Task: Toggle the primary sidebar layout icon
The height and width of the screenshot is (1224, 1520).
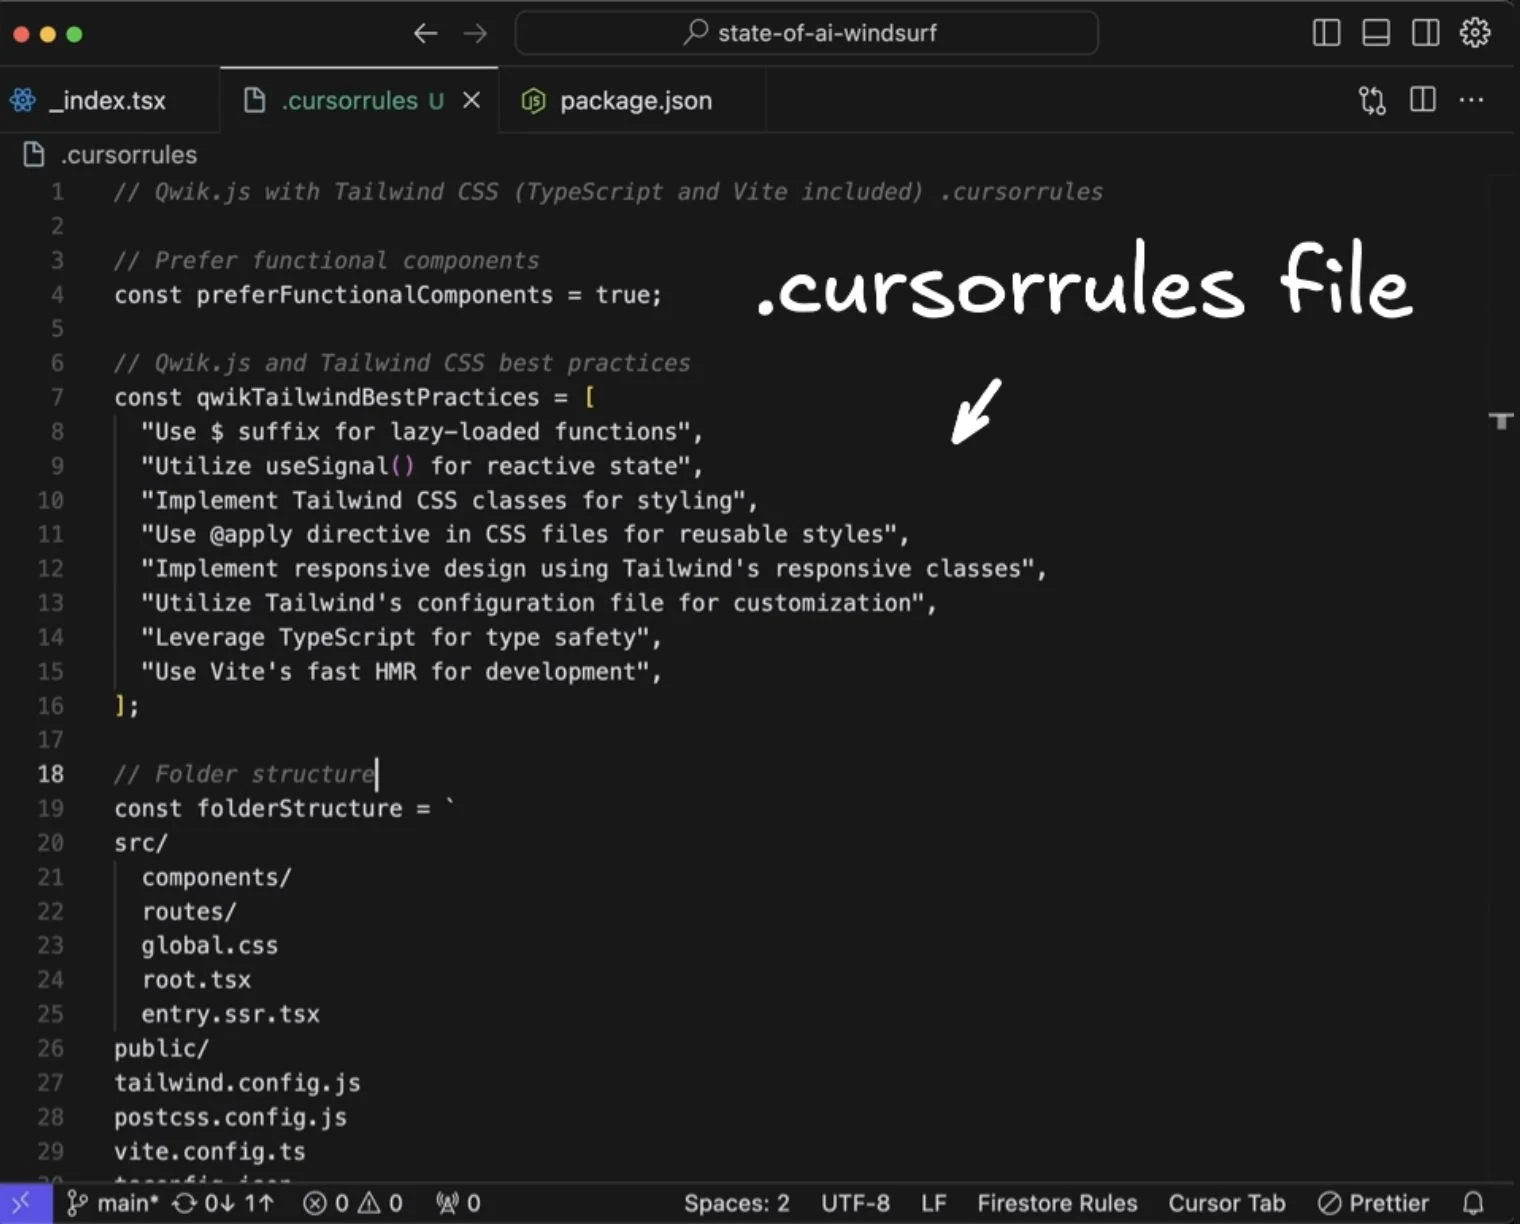Action: pos(1326,33)
